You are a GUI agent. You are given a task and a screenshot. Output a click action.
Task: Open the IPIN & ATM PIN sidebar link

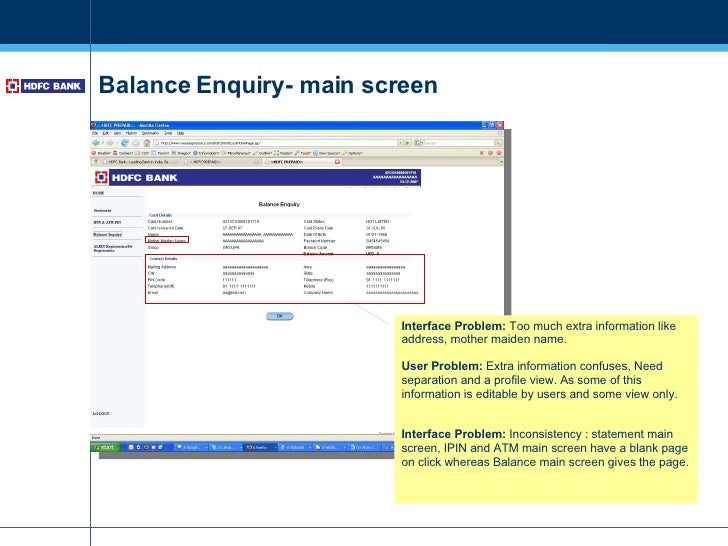click(x=107, y=222)
